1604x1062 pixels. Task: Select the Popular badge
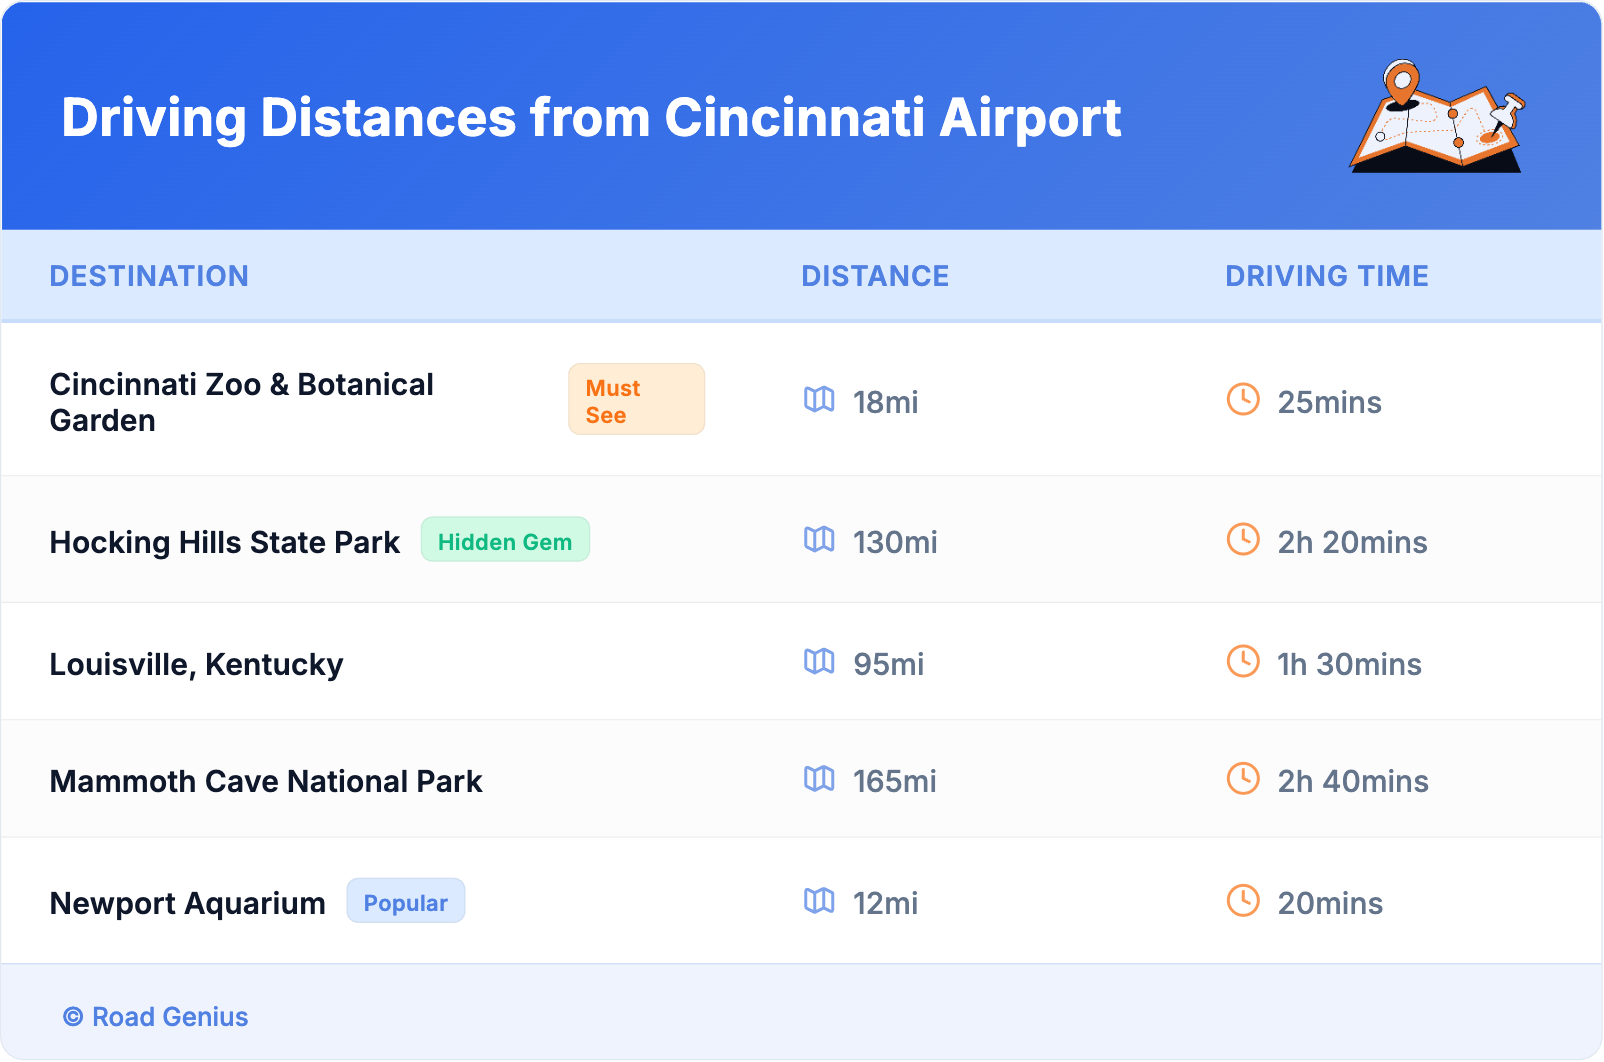tap(405, 902)
